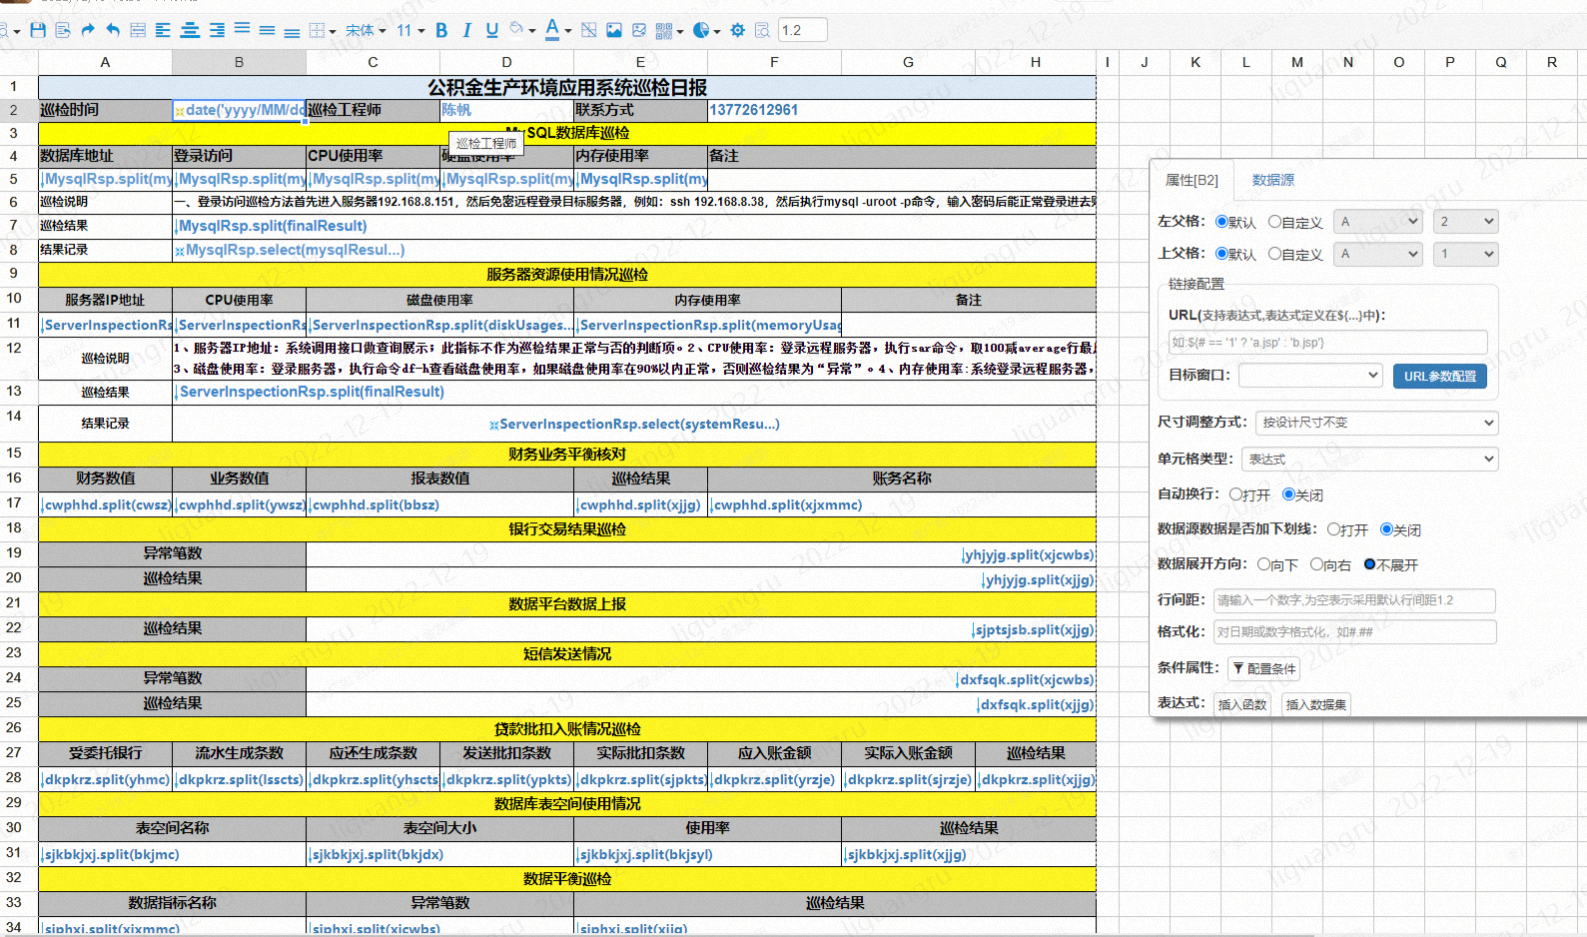Screen dimensions: 1587x937
Task: Click the 格式化 input field
Action: (1354, 632)
